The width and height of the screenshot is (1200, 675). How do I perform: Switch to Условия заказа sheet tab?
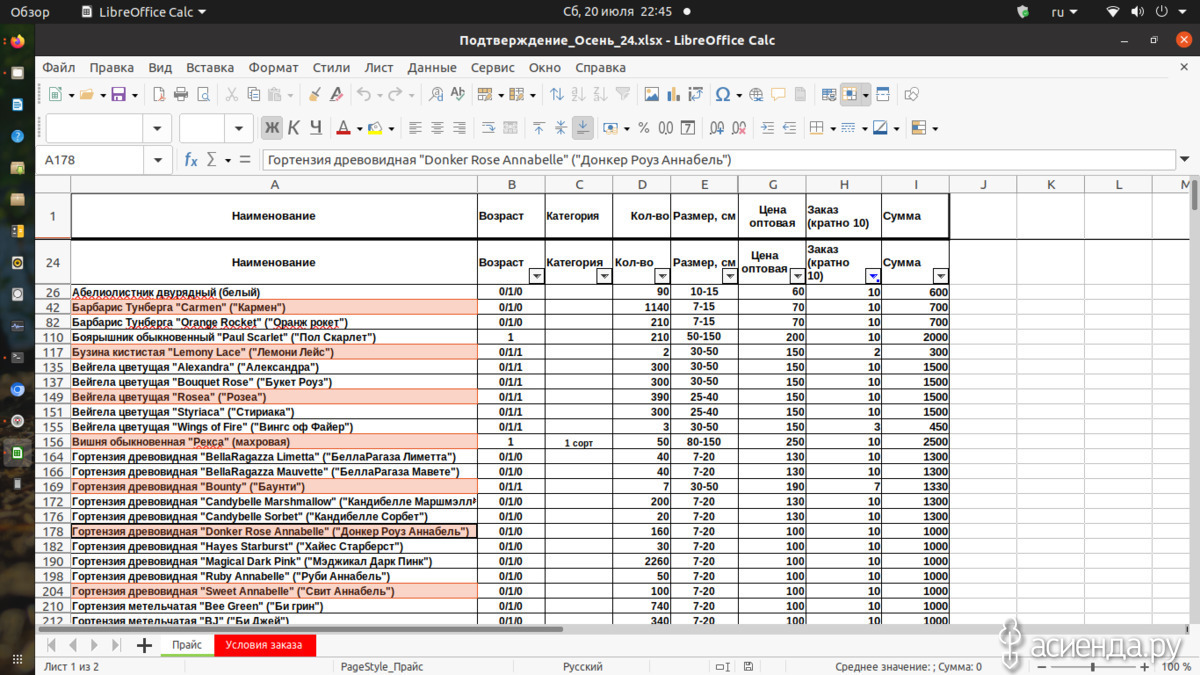pyautogui.click(x=264, y=645)
